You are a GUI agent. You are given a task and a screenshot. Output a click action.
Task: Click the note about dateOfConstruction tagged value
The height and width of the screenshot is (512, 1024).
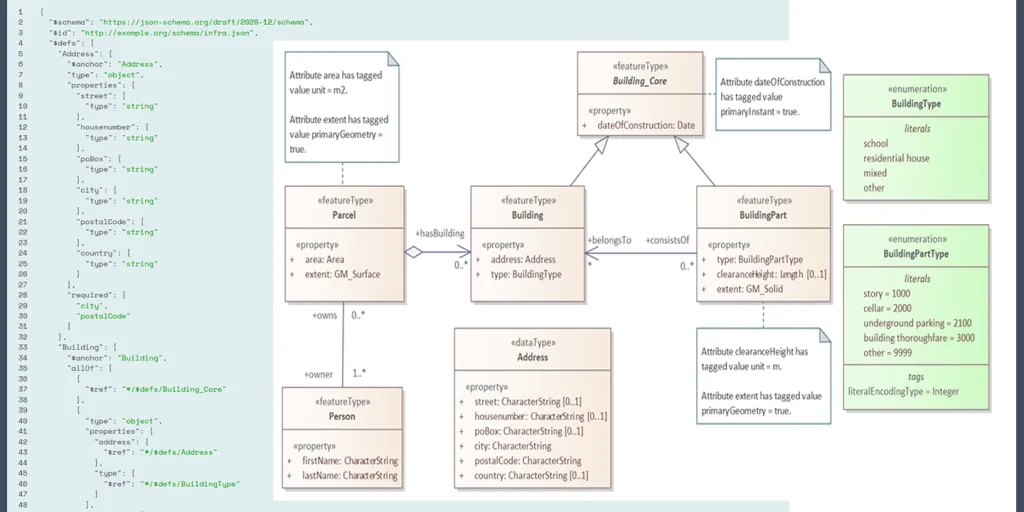click(773, 96)
